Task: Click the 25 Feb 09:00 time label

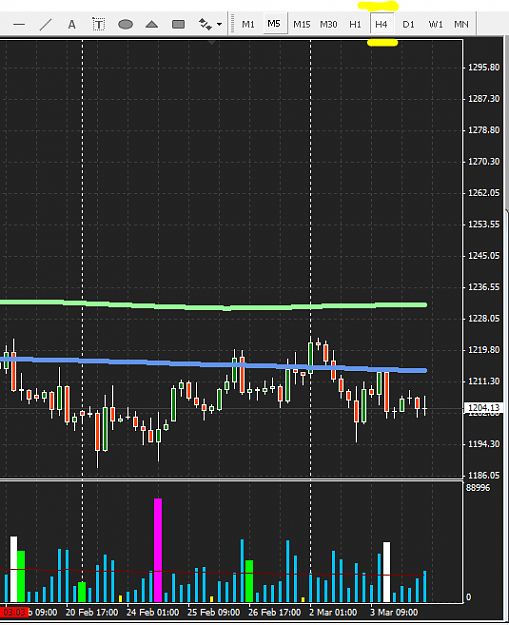Action: pyautogui.click(x=214, y=613)
